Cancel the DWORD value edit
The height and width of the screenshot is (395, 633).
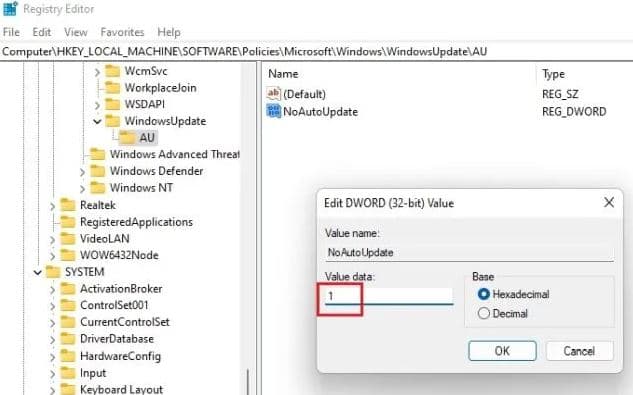pyautogui.click(x=579, y=351)
